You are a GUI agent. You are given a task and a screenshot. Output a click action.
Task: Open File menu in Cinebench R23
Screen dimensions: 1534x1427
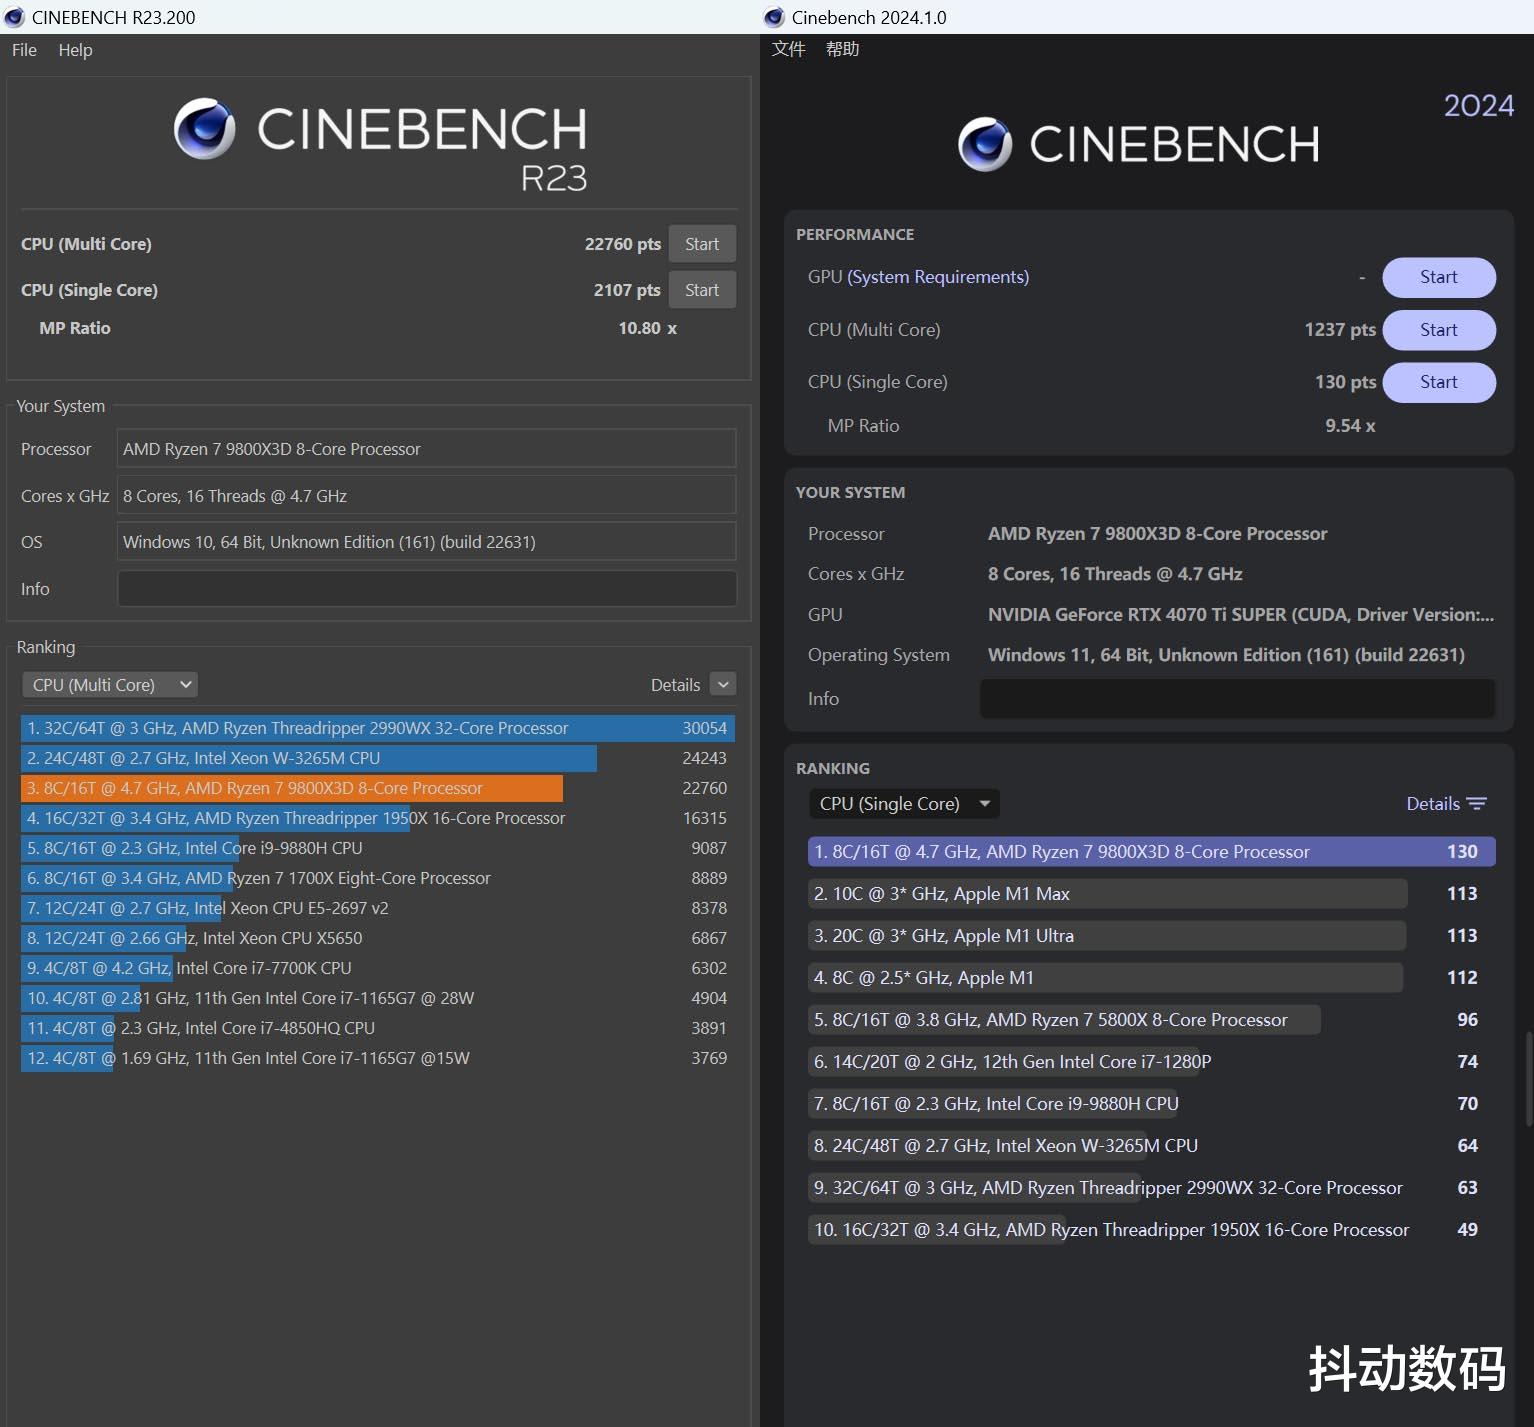[x=24, y=50]
